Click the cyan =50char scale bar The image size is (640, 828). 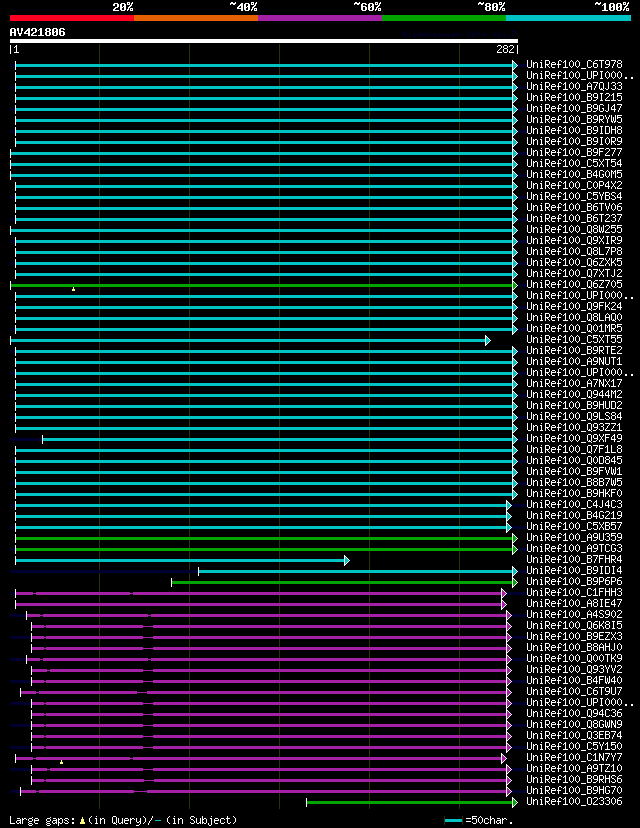pos(454,821)
